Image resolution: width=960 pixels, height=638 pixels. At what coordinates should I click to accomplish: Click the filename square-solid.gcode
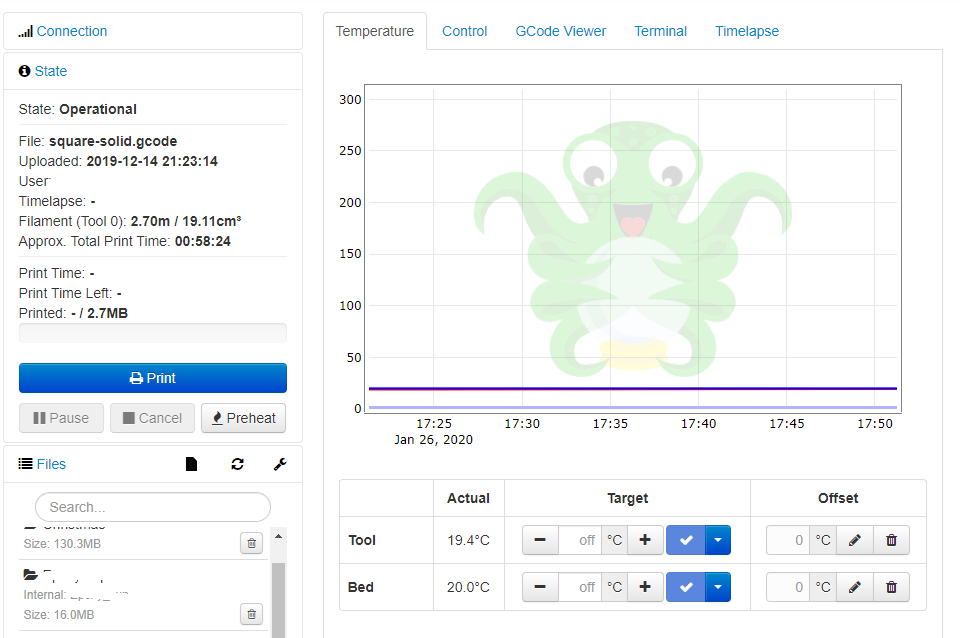pyautogui.click(x=113, y=141)
